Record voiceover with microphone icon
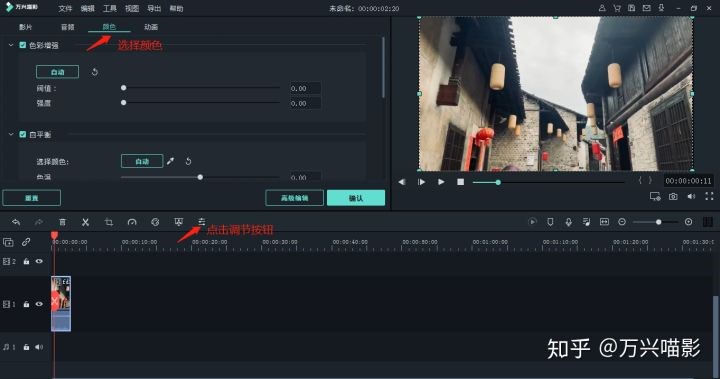The image size is (720, 379). pos(568,222)
